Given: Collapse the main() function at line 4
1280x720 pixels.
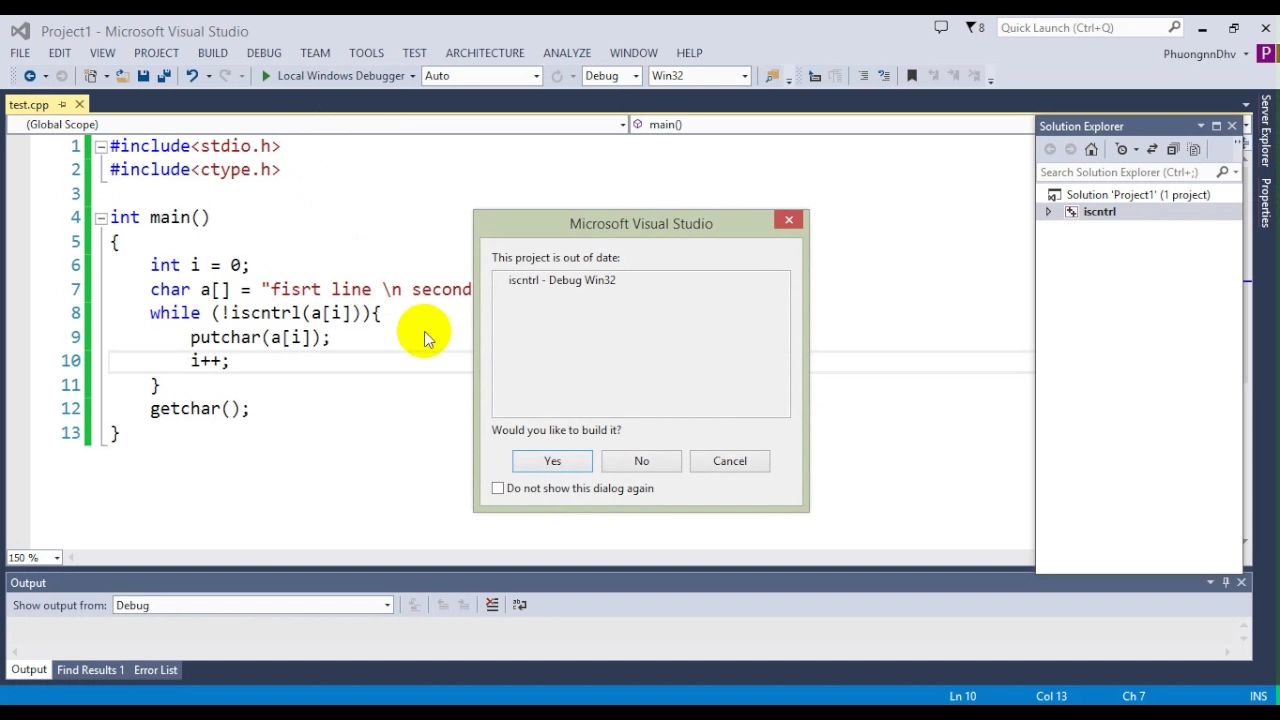Looking at the screenshot, I should [101, 218].
